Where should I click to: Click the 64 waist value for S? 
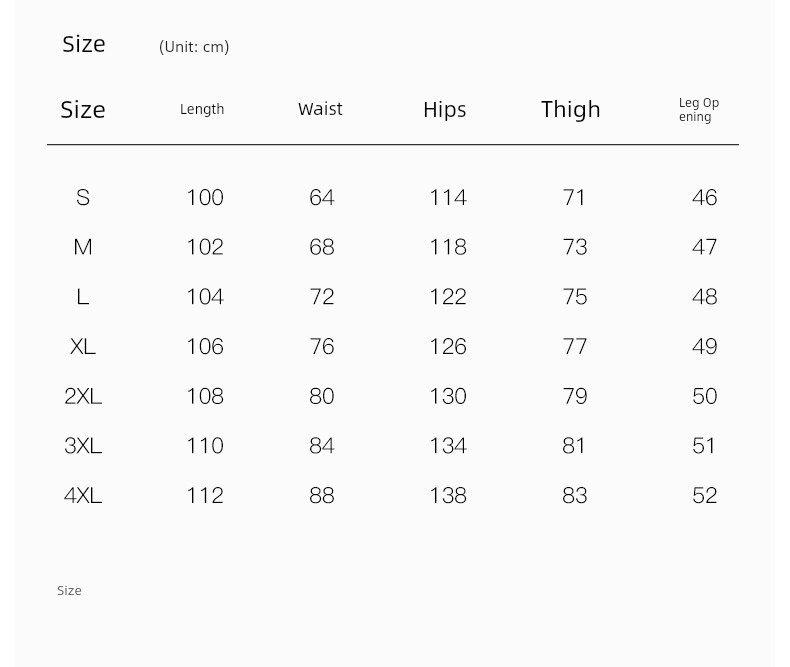(322, 197)
